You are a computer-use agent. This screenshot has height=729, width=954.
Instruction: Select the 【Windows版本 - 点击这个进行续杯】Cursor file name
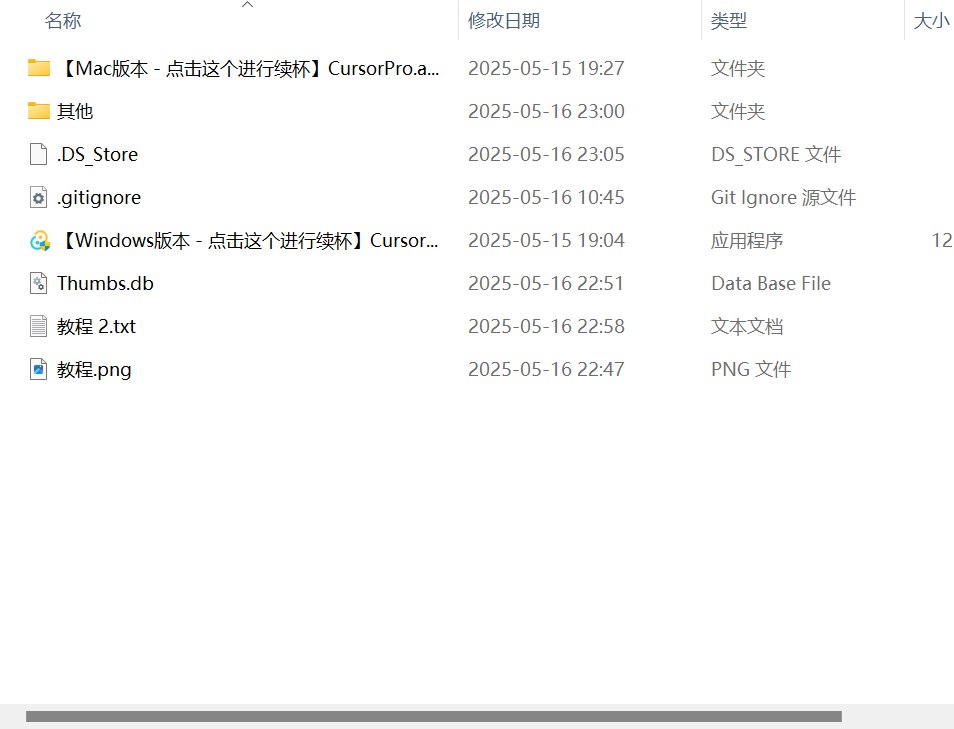248,240
